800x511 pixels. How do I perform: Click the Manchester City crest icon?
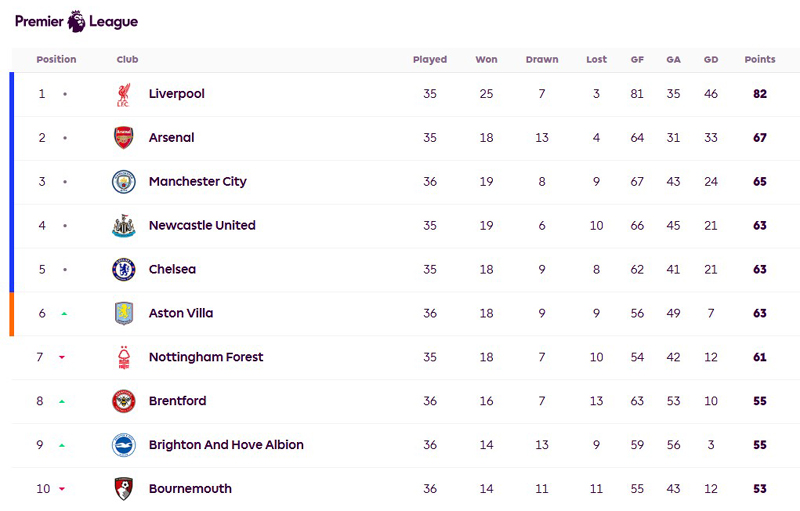click(x=123, y=182)
